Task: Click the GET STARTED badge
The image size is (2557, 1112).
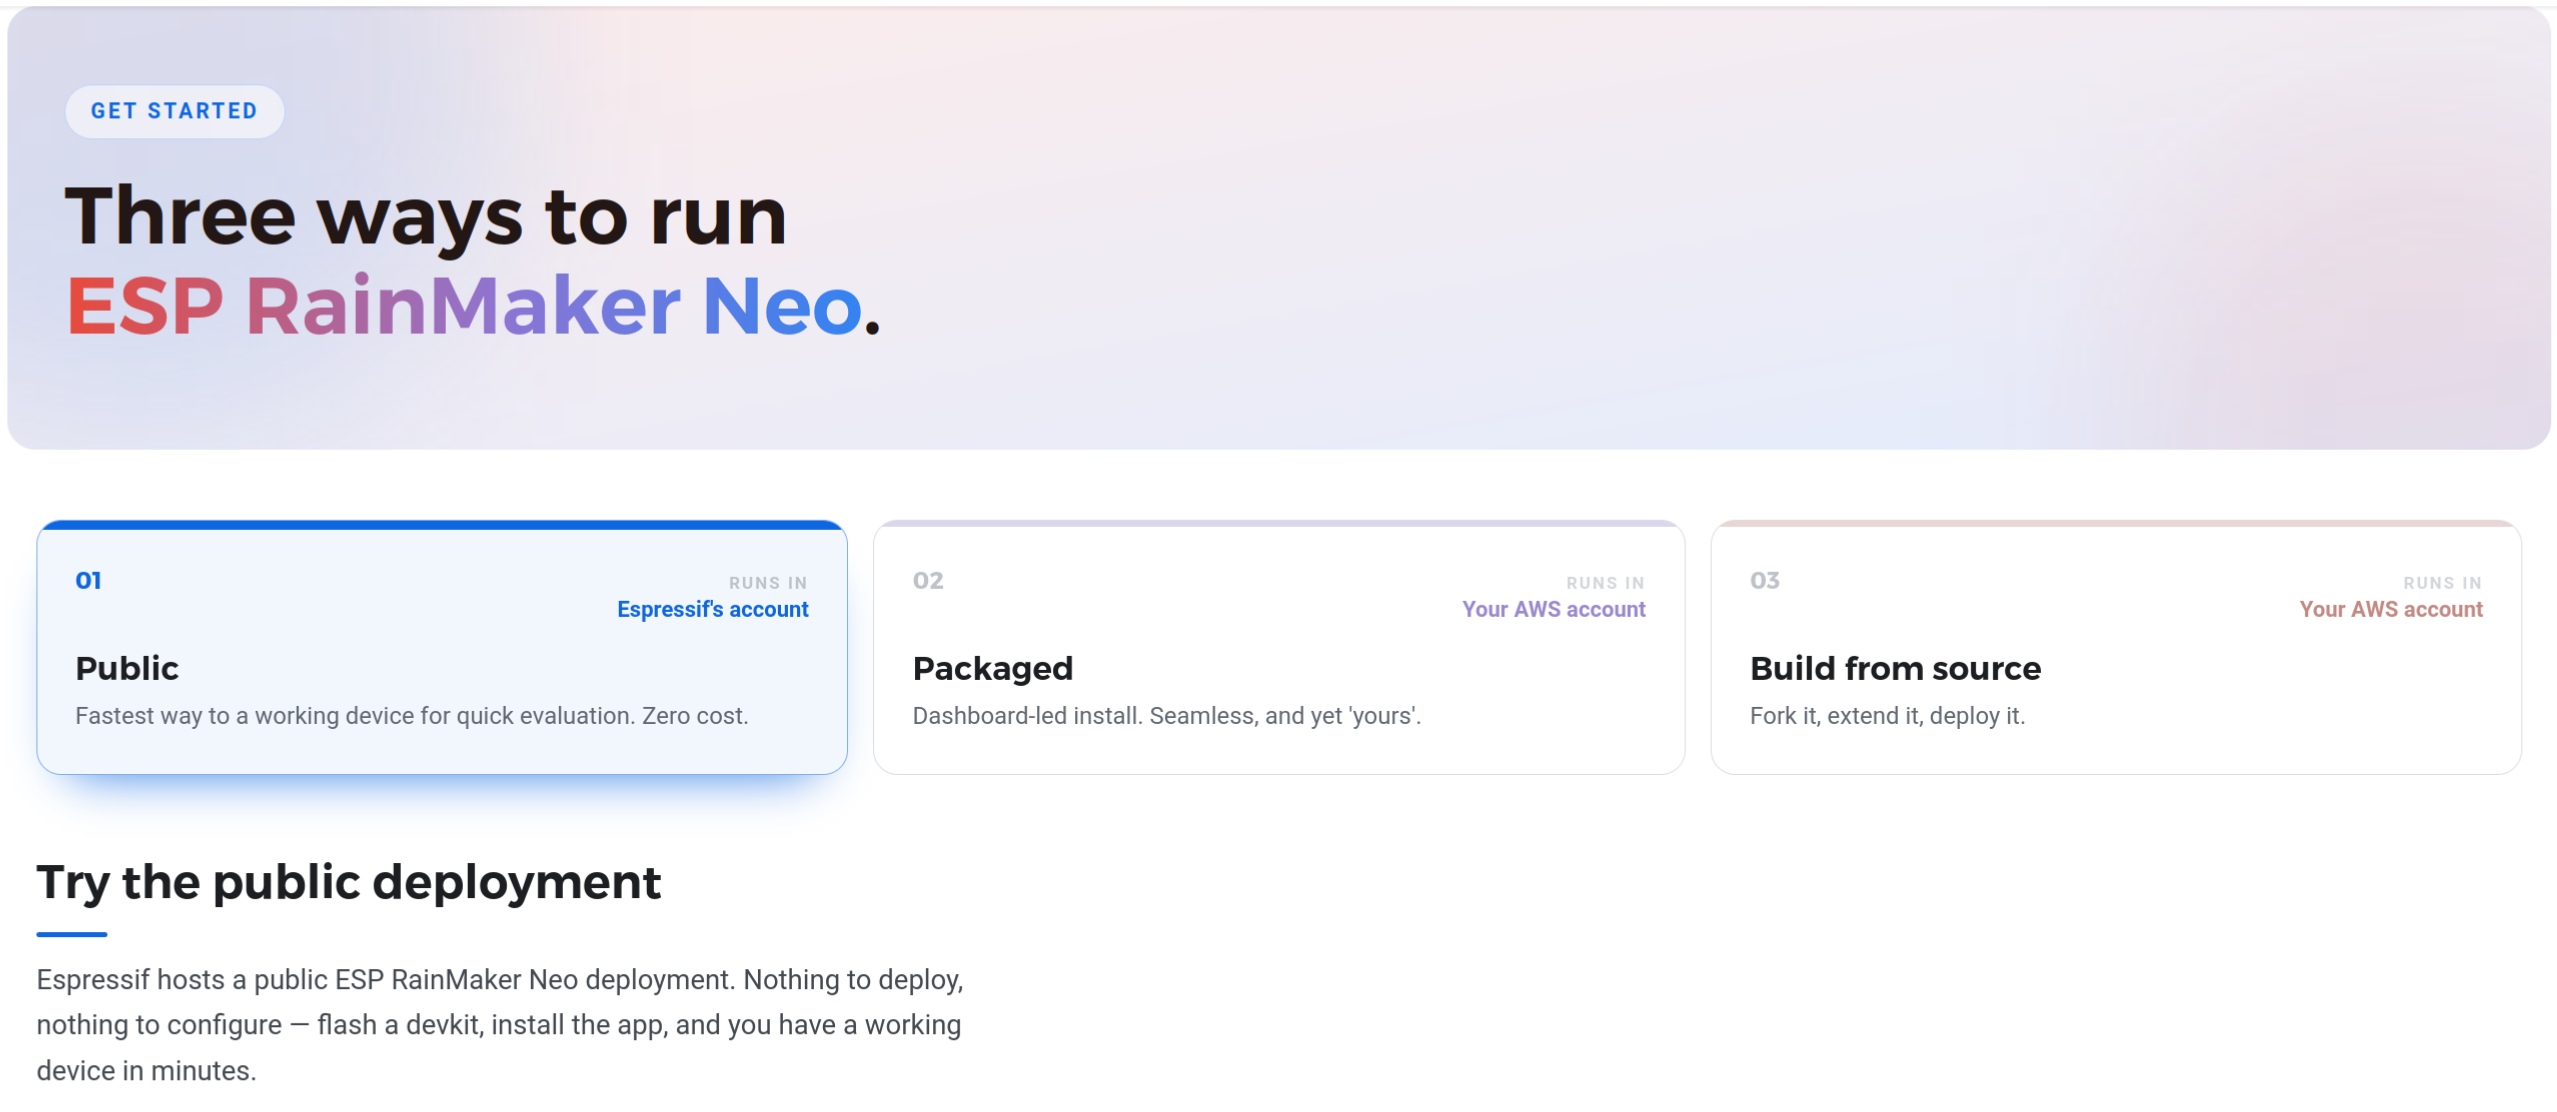Action: point(174,111)
